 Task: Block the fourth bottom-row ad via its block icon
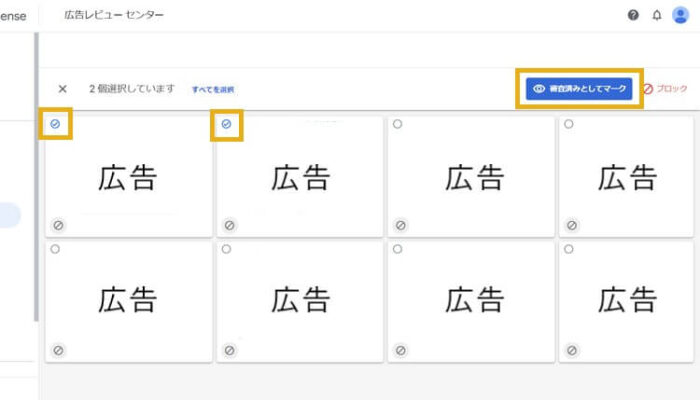coord(572,350)
